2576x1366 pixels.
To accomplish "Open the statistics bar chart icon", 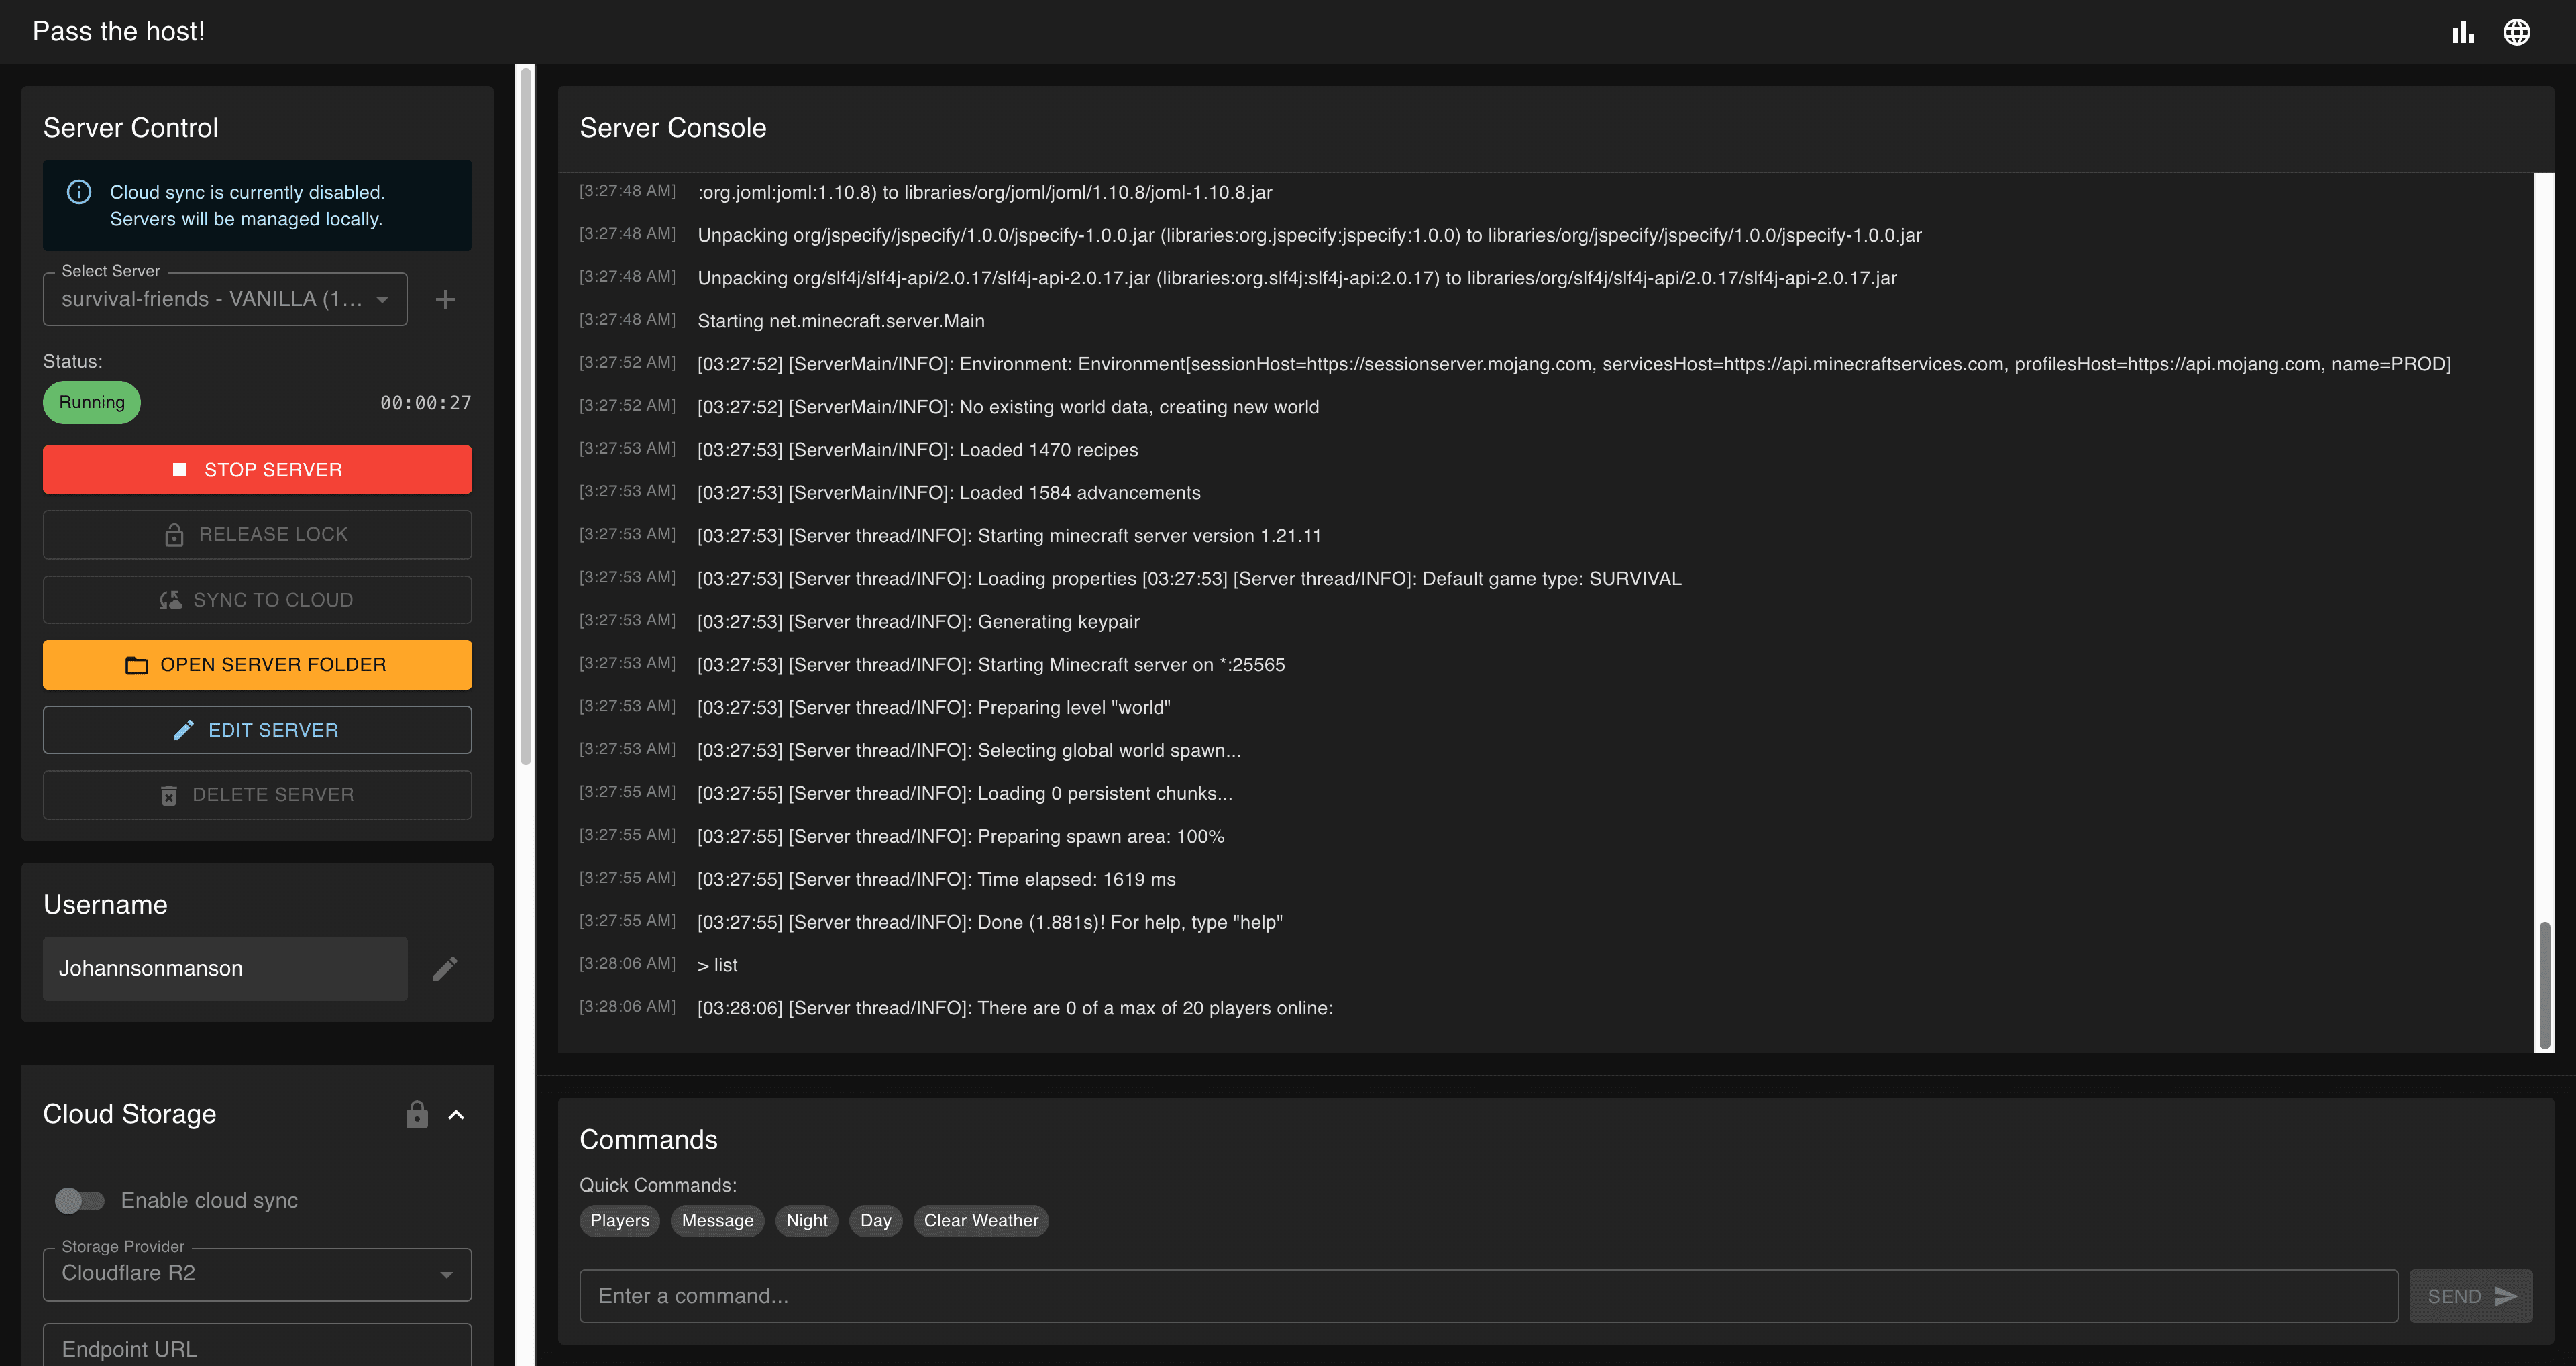I will click(2463, 32).
